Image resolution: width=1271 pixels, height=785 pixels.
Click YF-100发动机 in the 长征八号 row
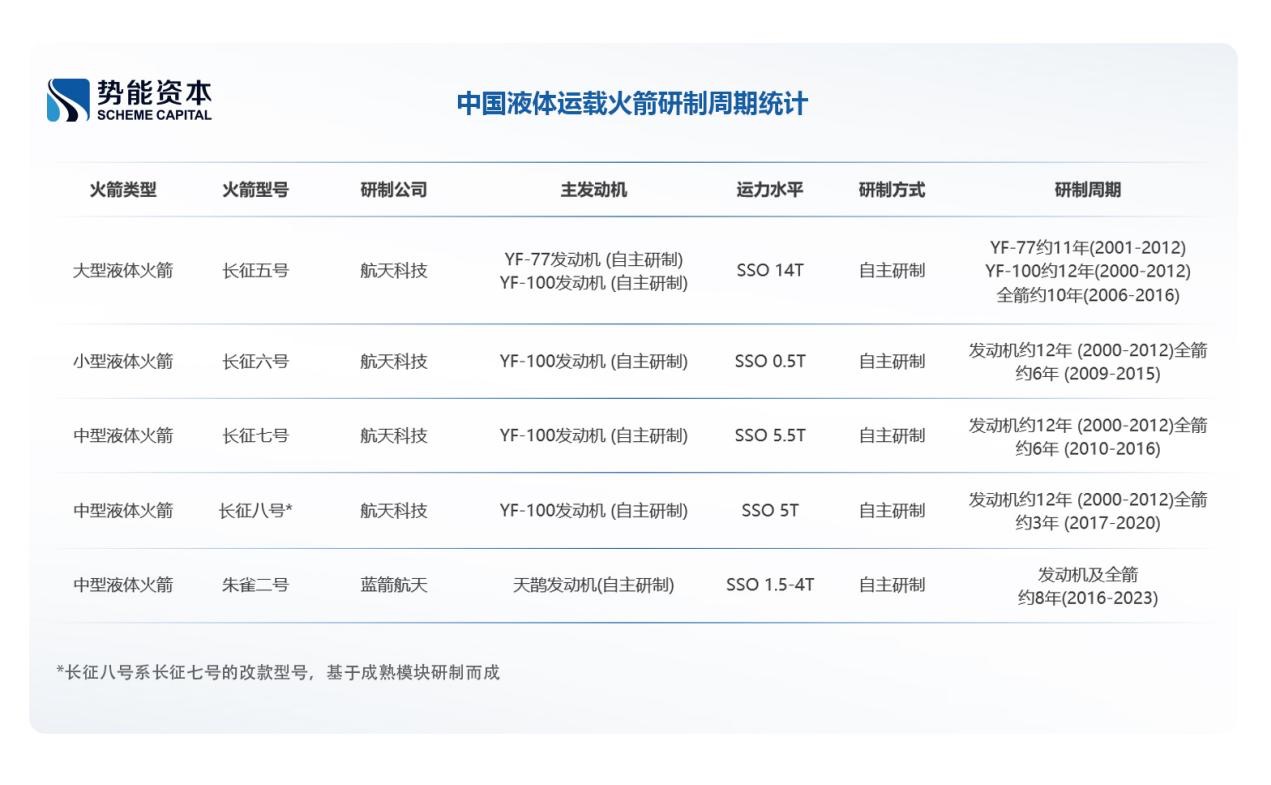coord(594,510)
